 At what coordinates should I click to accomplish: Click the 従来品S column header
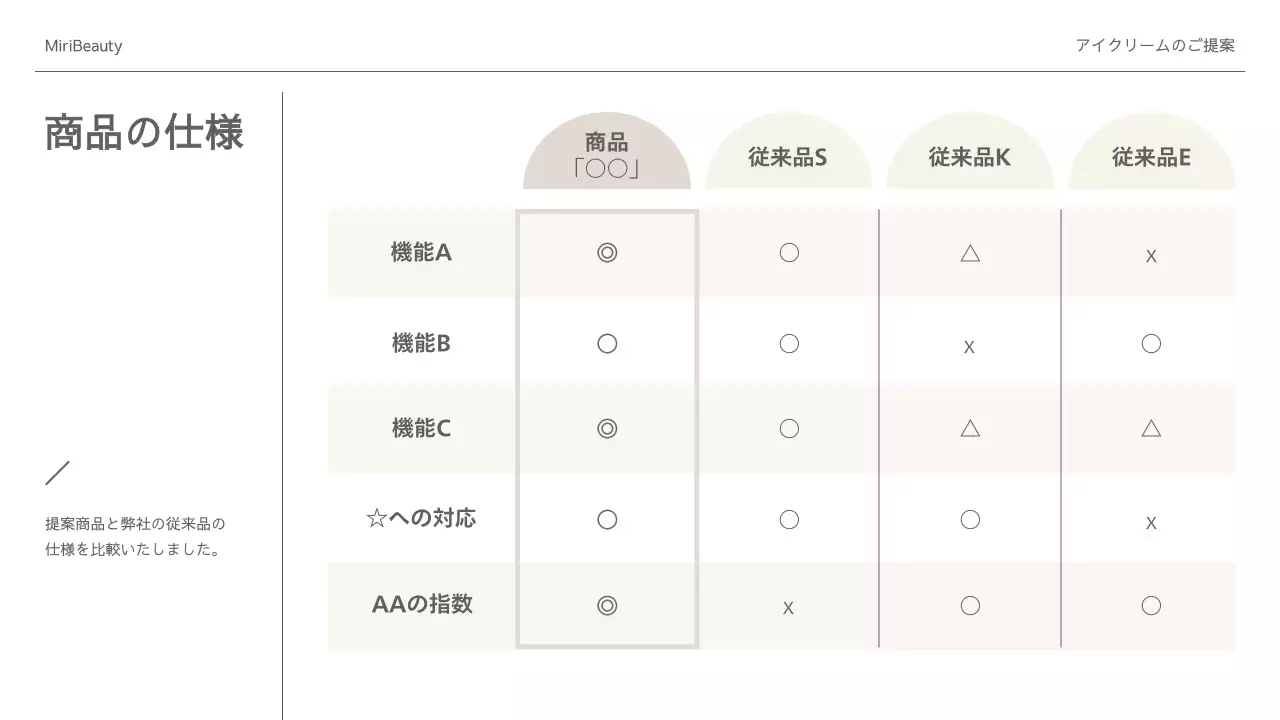[788, 158]
